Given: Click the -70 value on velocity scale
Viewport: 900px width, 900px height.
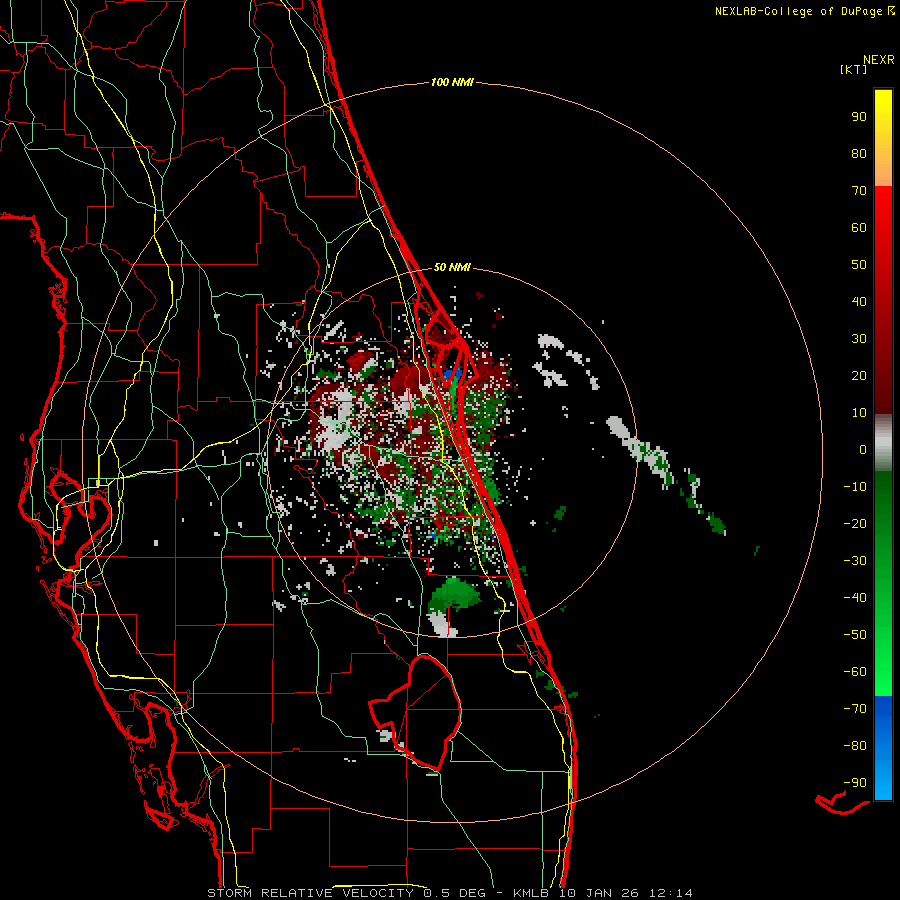Looking at the screenshot, I should coord(855,709).
